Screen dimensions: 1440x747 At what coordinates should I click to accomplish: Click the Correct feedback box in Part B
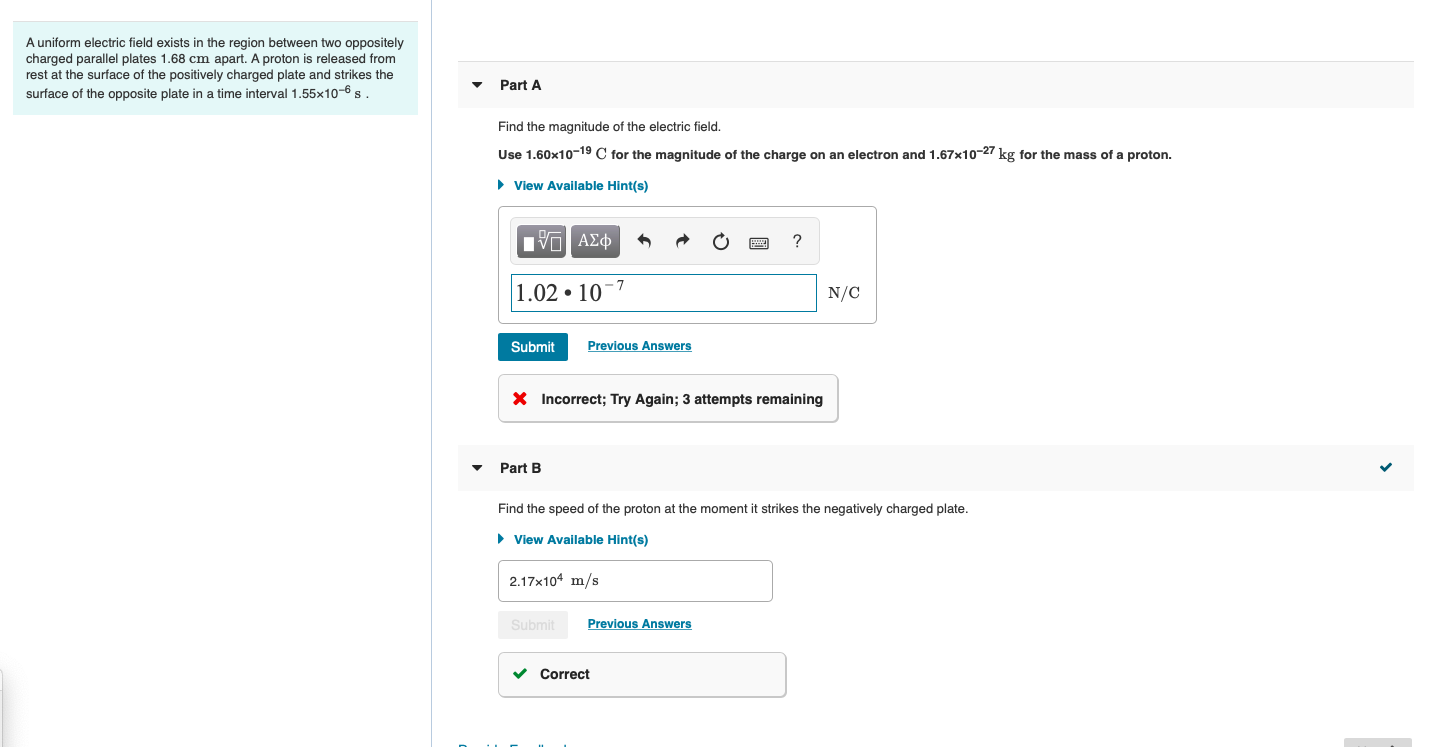[x=642, y=674]
